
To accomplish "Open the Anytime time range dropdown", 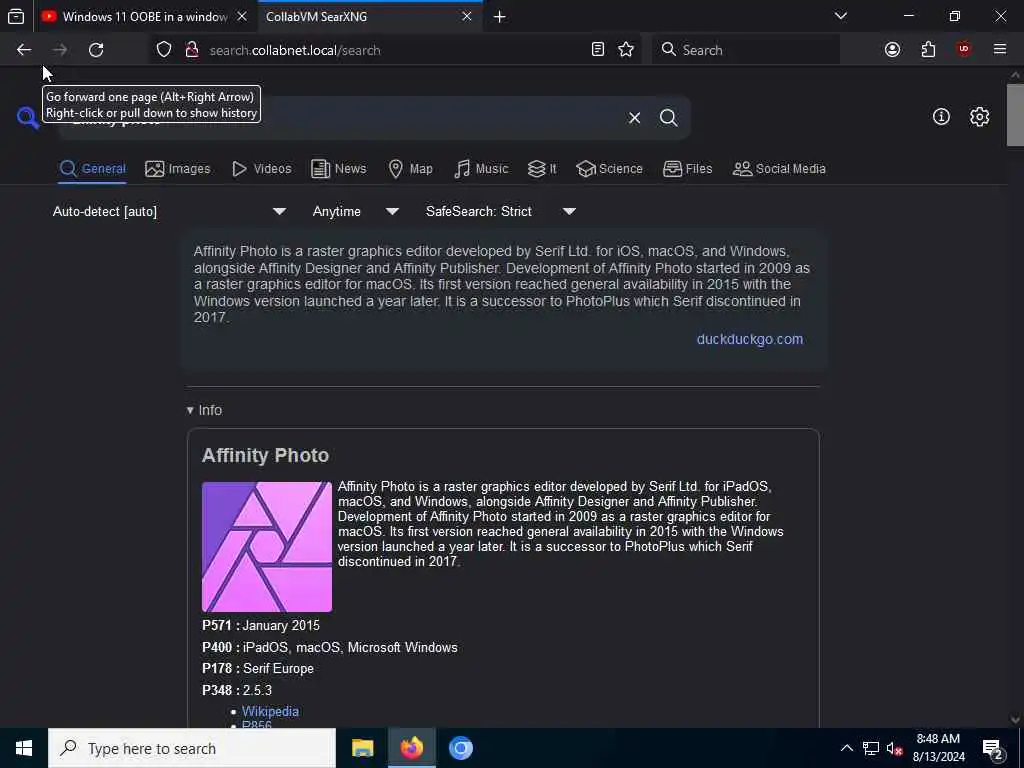I will click(x=355, y=212).
